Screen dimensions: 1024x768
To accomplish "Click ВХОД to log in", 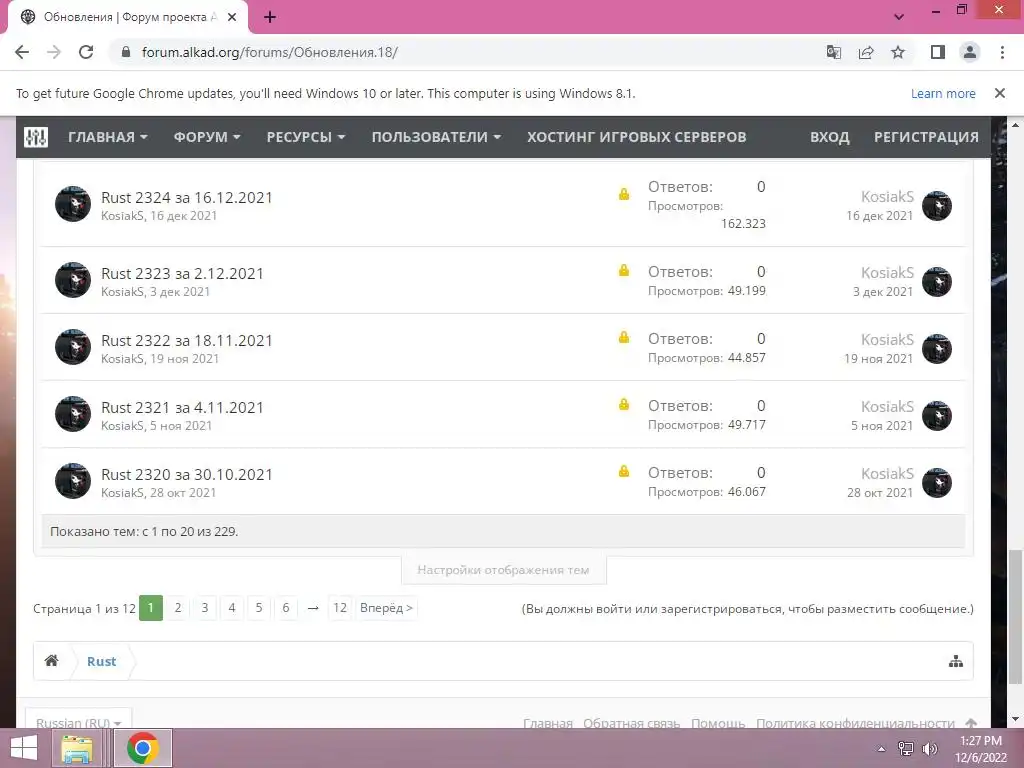I will pos(829,137).
